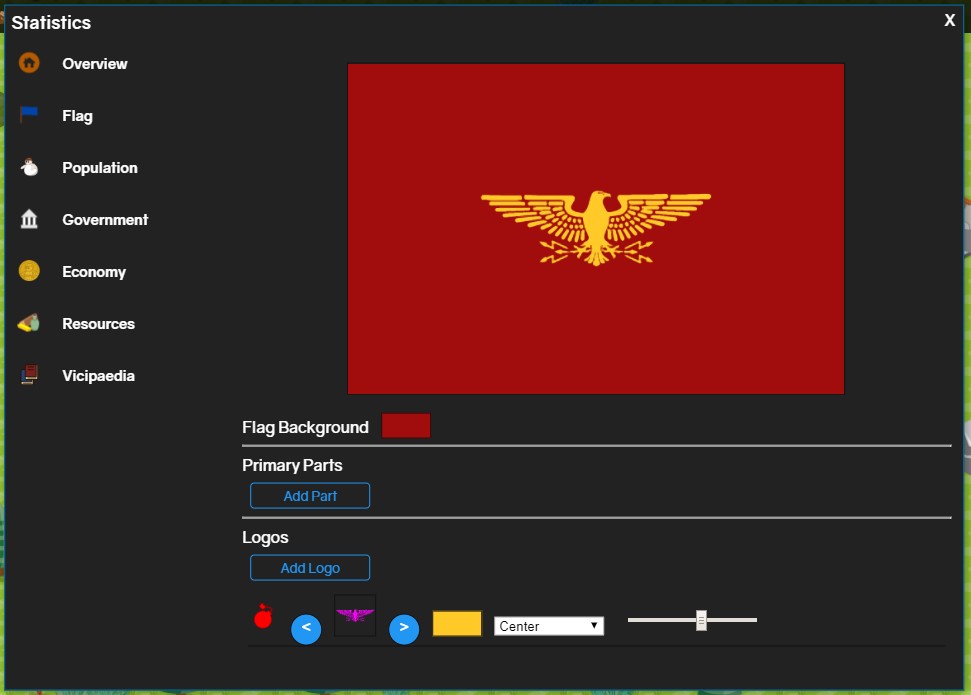Click the Statistics window title
Screen dimensions: 971x695
[x=51, y=23]
